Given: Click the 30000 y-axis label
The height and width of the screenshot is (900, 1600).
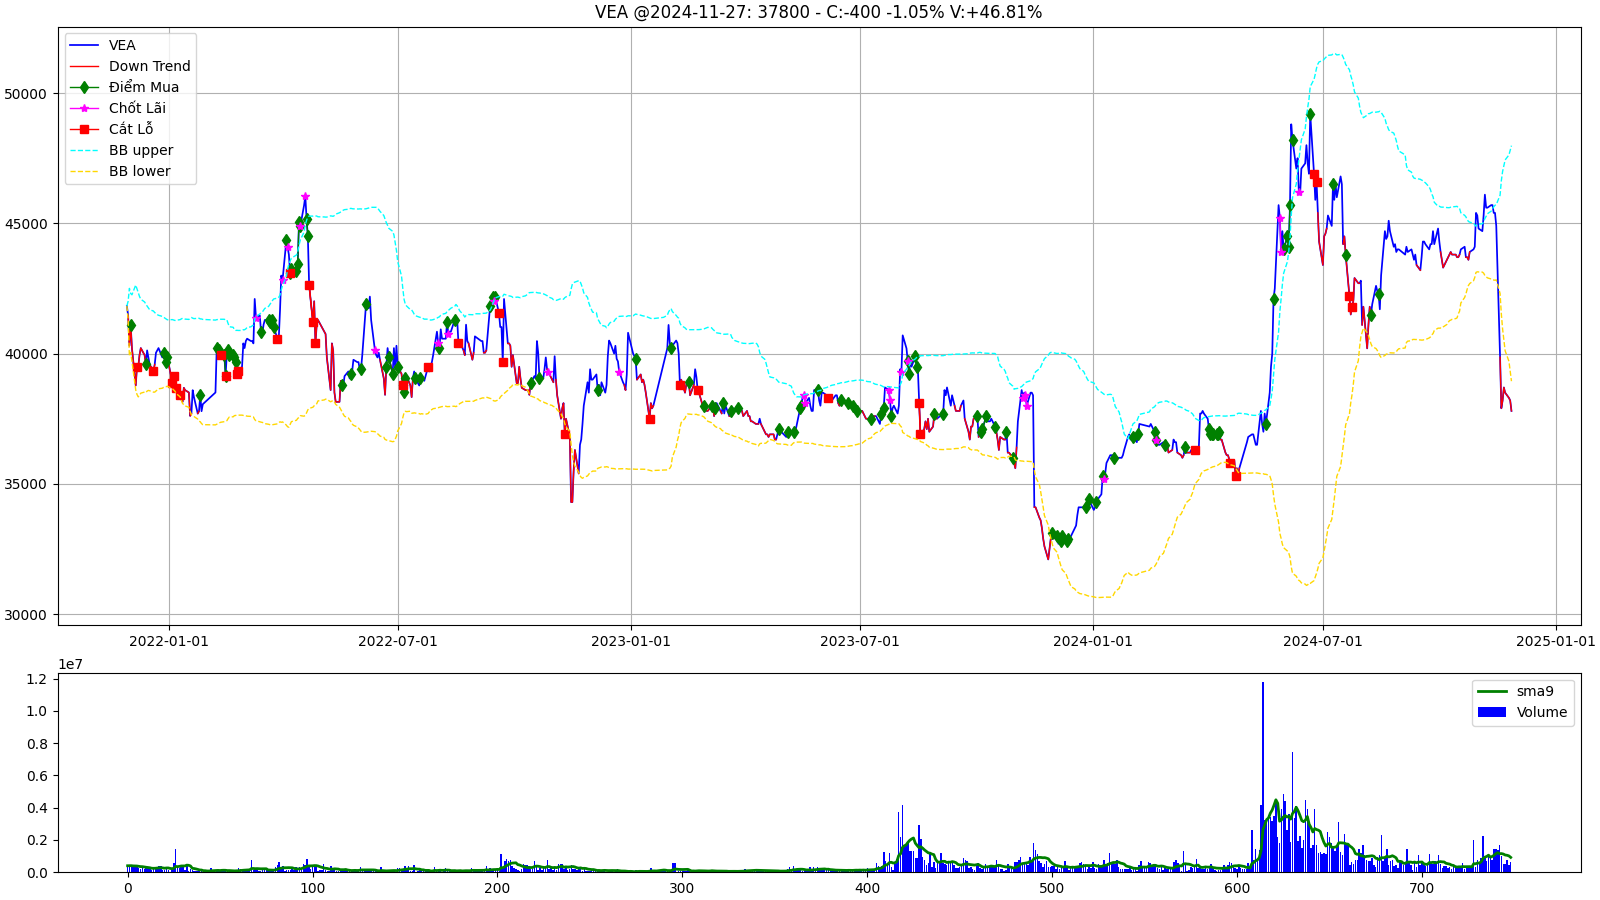Looking at the screenshot, I should (26, 615).
